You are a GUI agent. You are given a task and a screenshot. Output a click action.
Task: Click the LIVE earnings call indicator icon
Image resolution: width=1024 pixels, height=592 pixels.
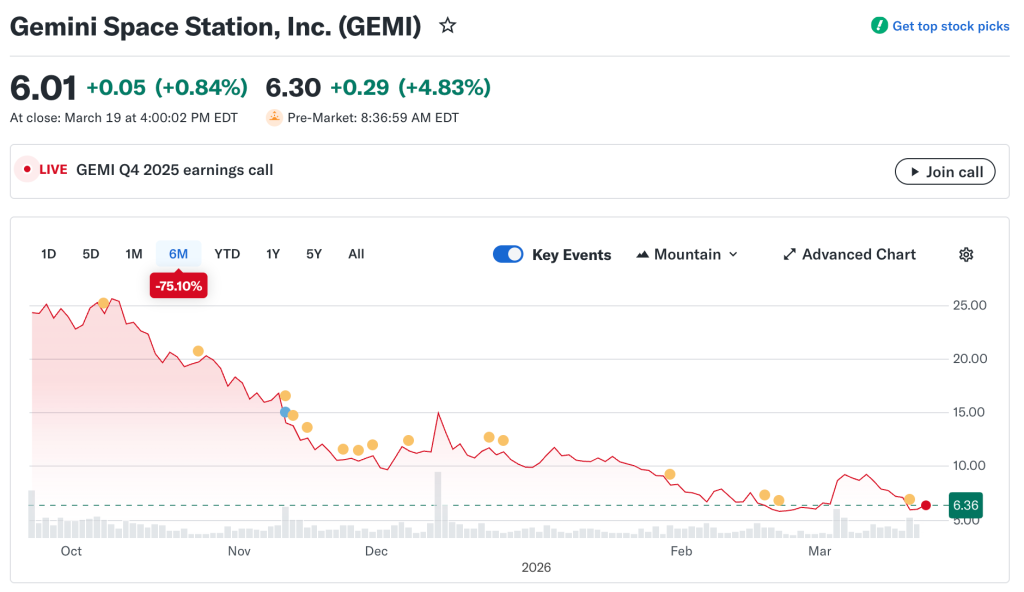tap(27, 170)
